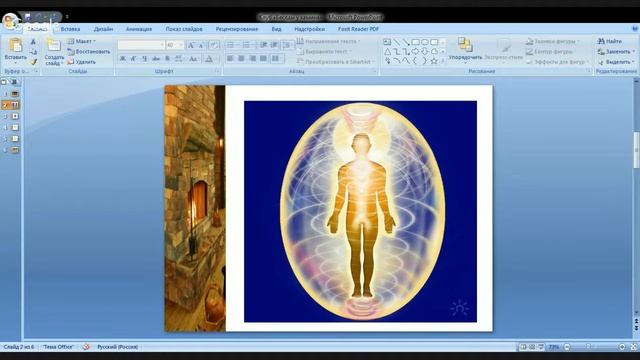
Task: Open PowerPoint help question icon
Action: click(635, 29)
